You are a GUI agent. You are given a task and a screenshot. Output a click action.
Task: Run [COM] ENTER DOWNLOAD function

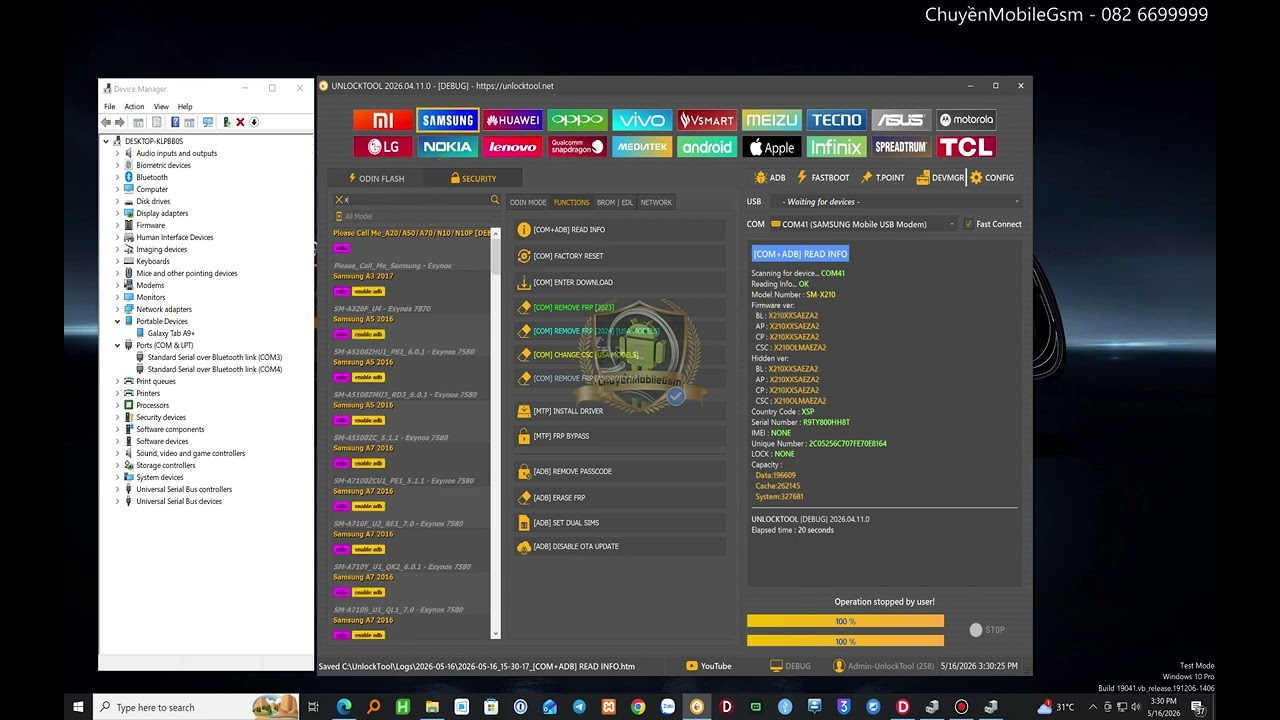coord(620,282)
